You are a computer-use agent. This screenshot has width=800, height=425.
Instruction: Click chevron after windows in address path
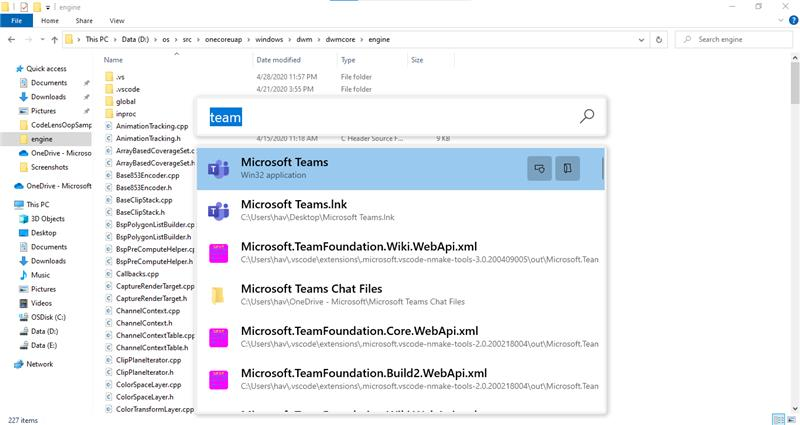[x=290, y=39]
